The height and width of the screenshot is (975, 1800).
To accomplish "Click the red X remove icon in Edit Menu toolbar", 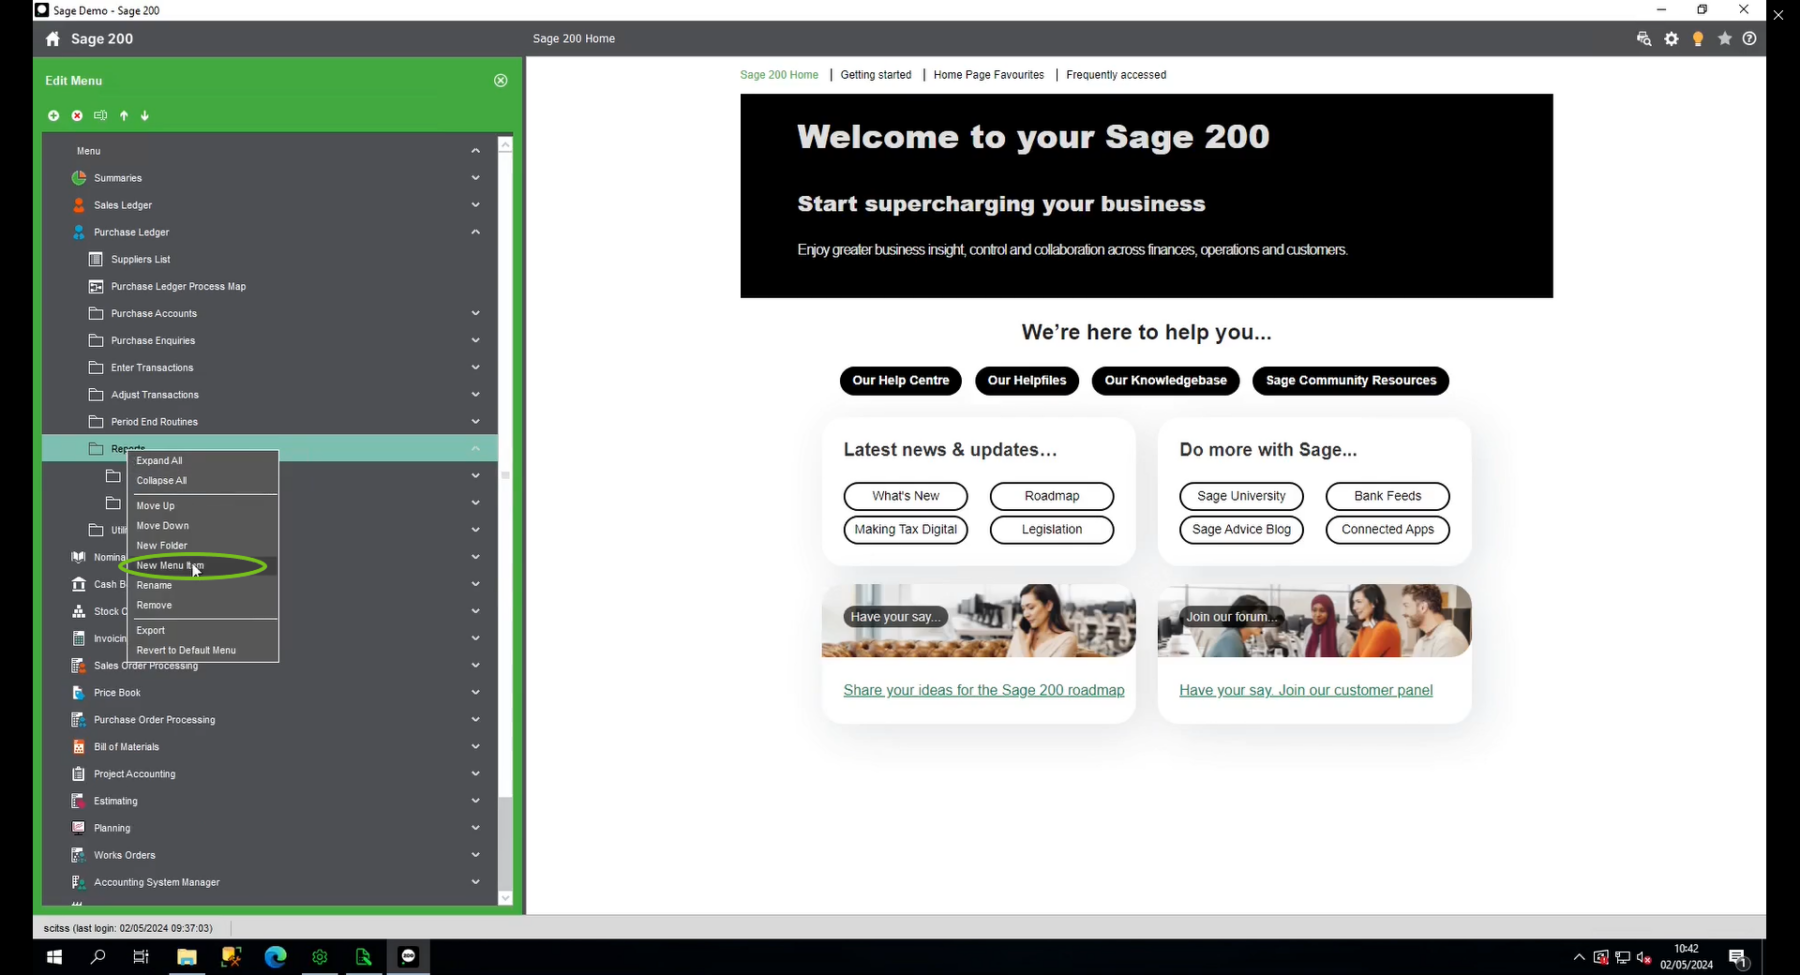I will coord(77,116).
